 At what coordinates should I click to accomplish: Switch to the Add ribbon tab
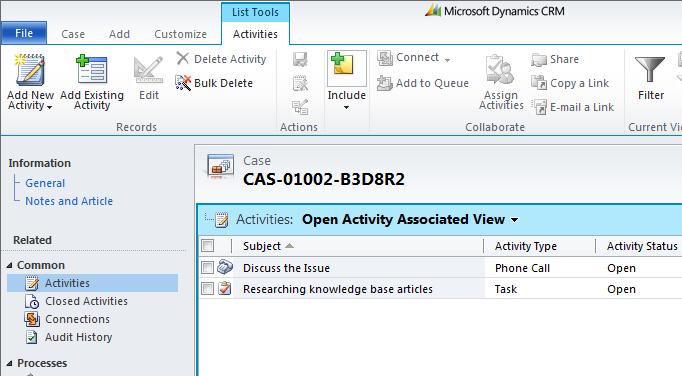click(x=119, y=34)
